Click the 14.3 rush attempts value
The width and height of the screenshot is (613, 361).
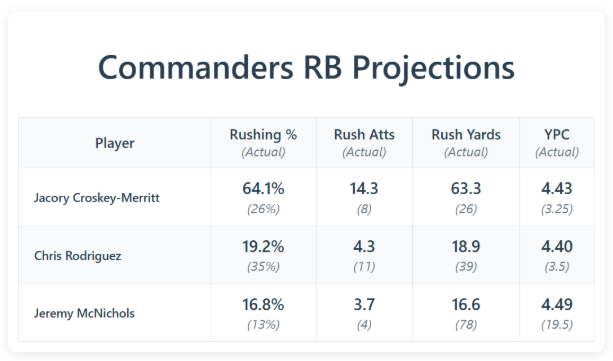click(x=364, y=189)
